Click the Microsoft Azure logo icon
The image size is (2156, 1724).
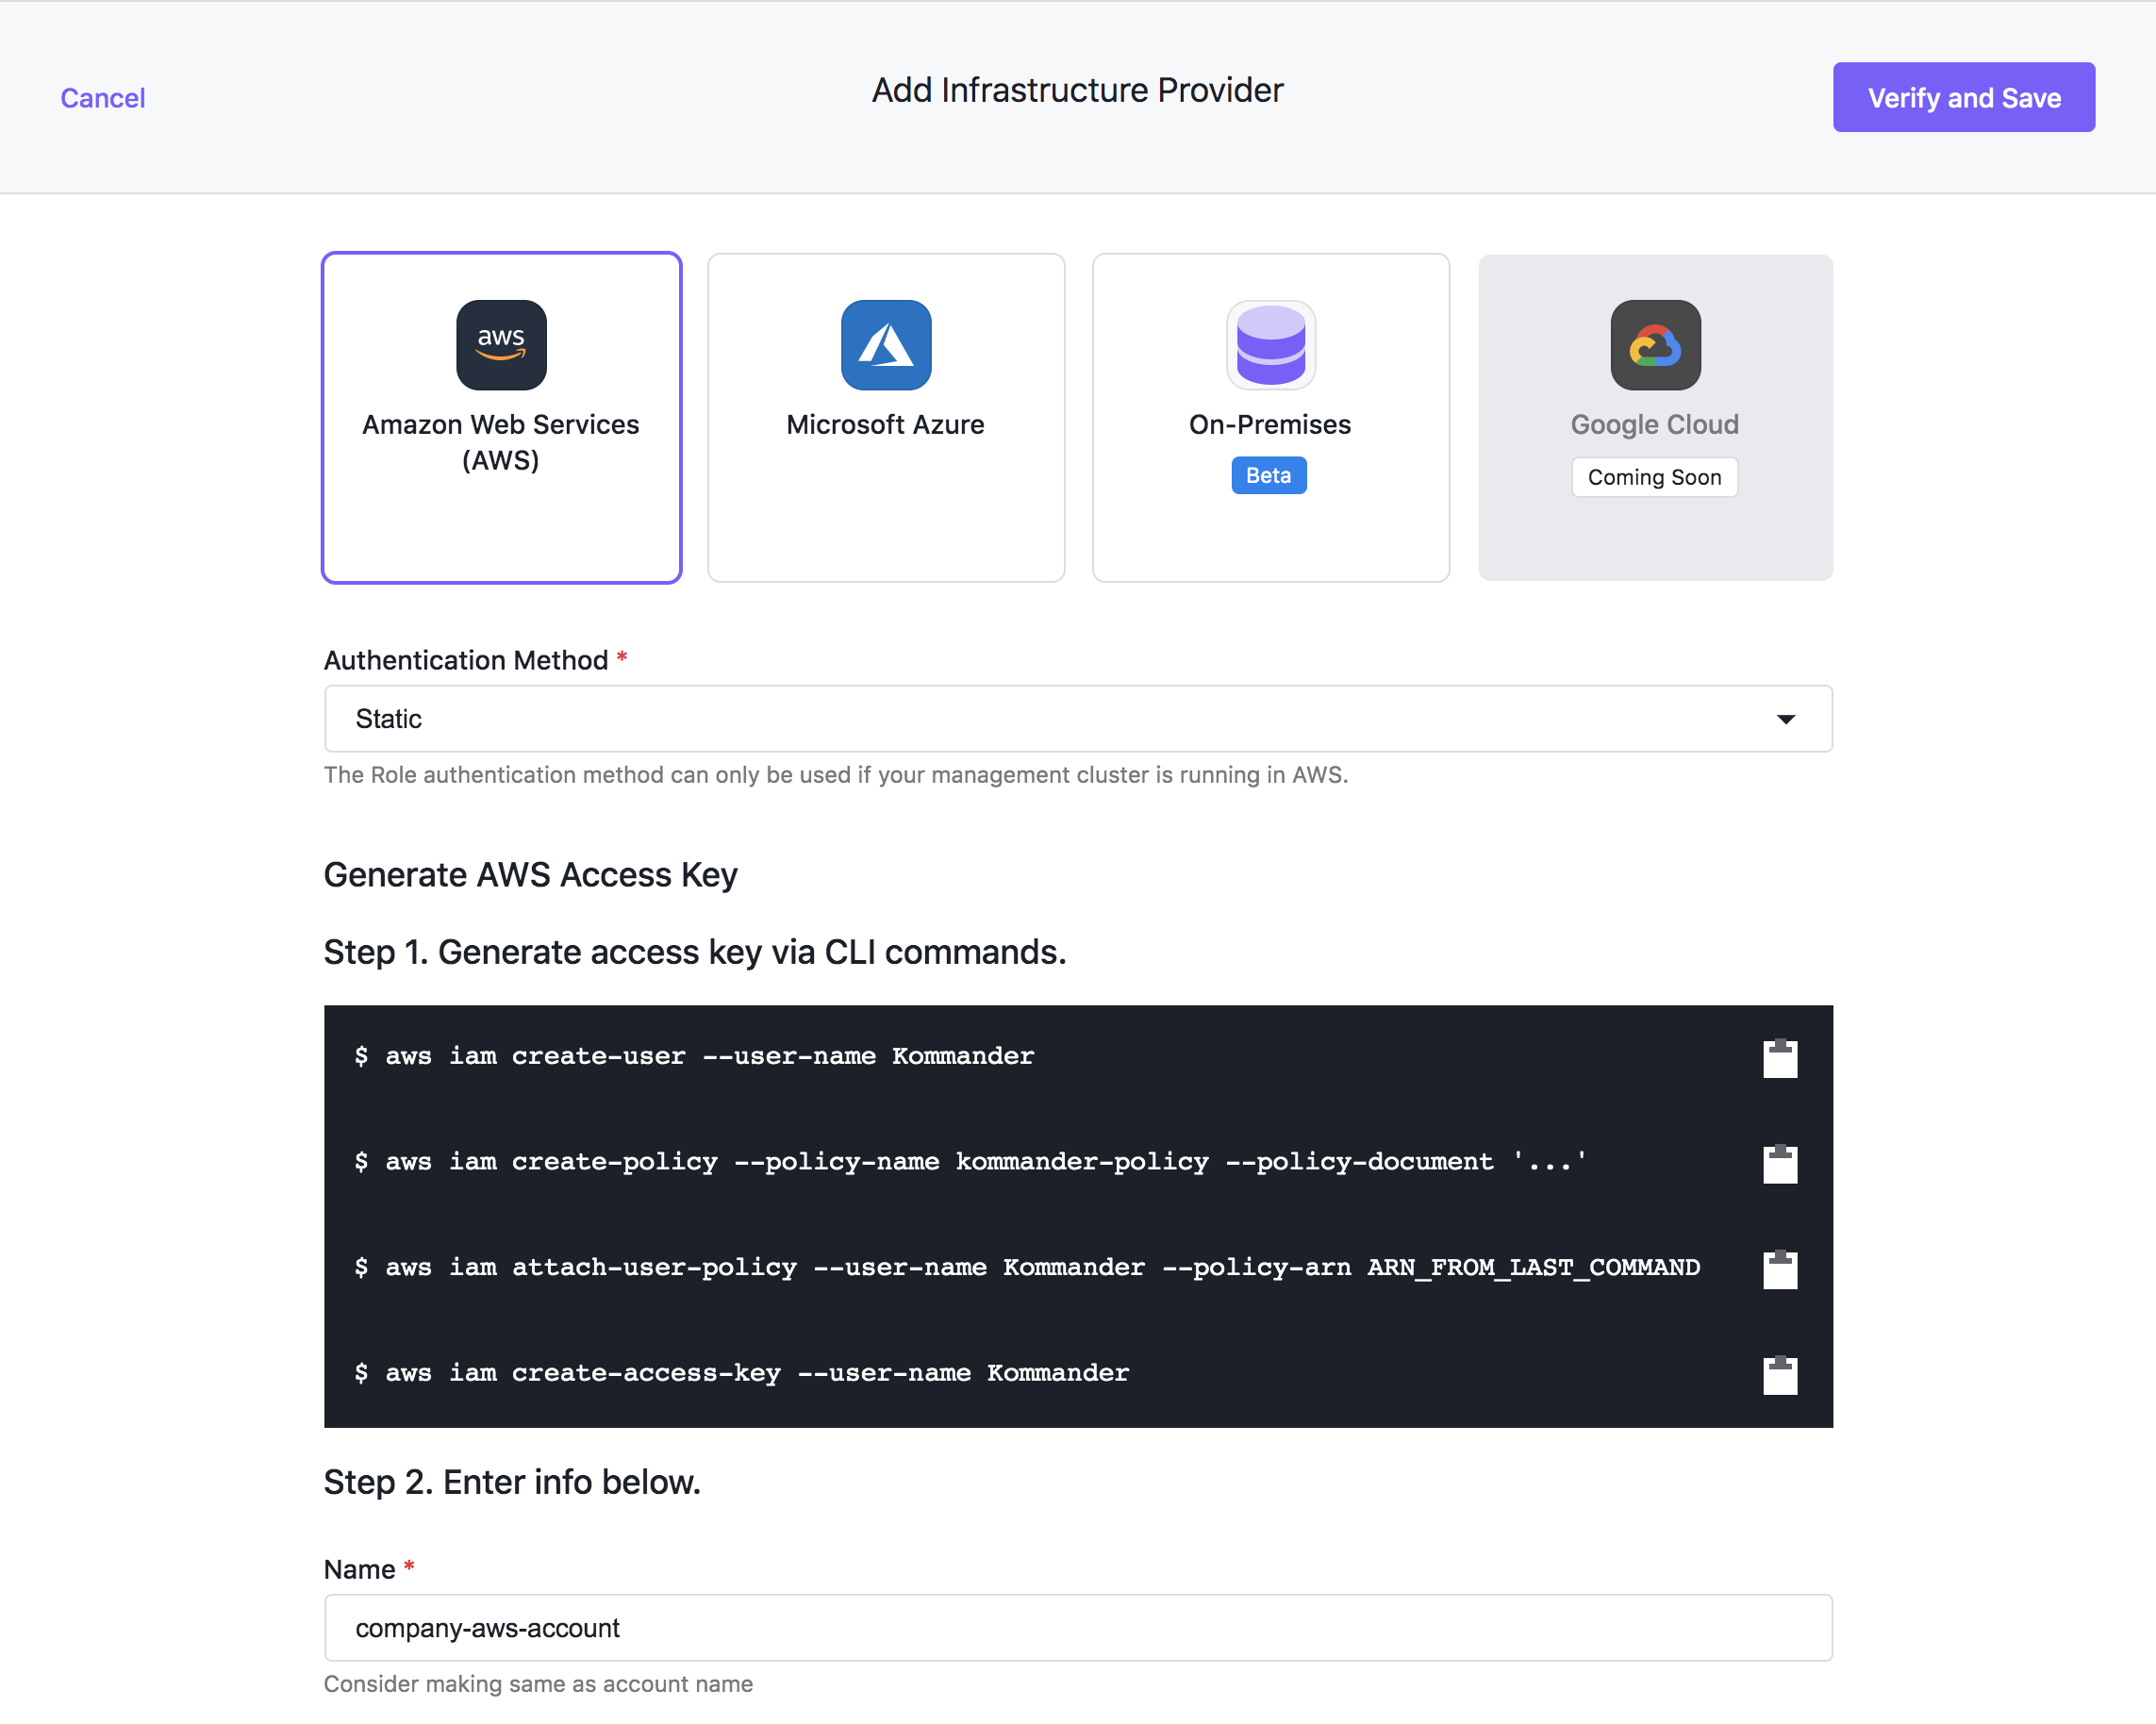(886, 345)
